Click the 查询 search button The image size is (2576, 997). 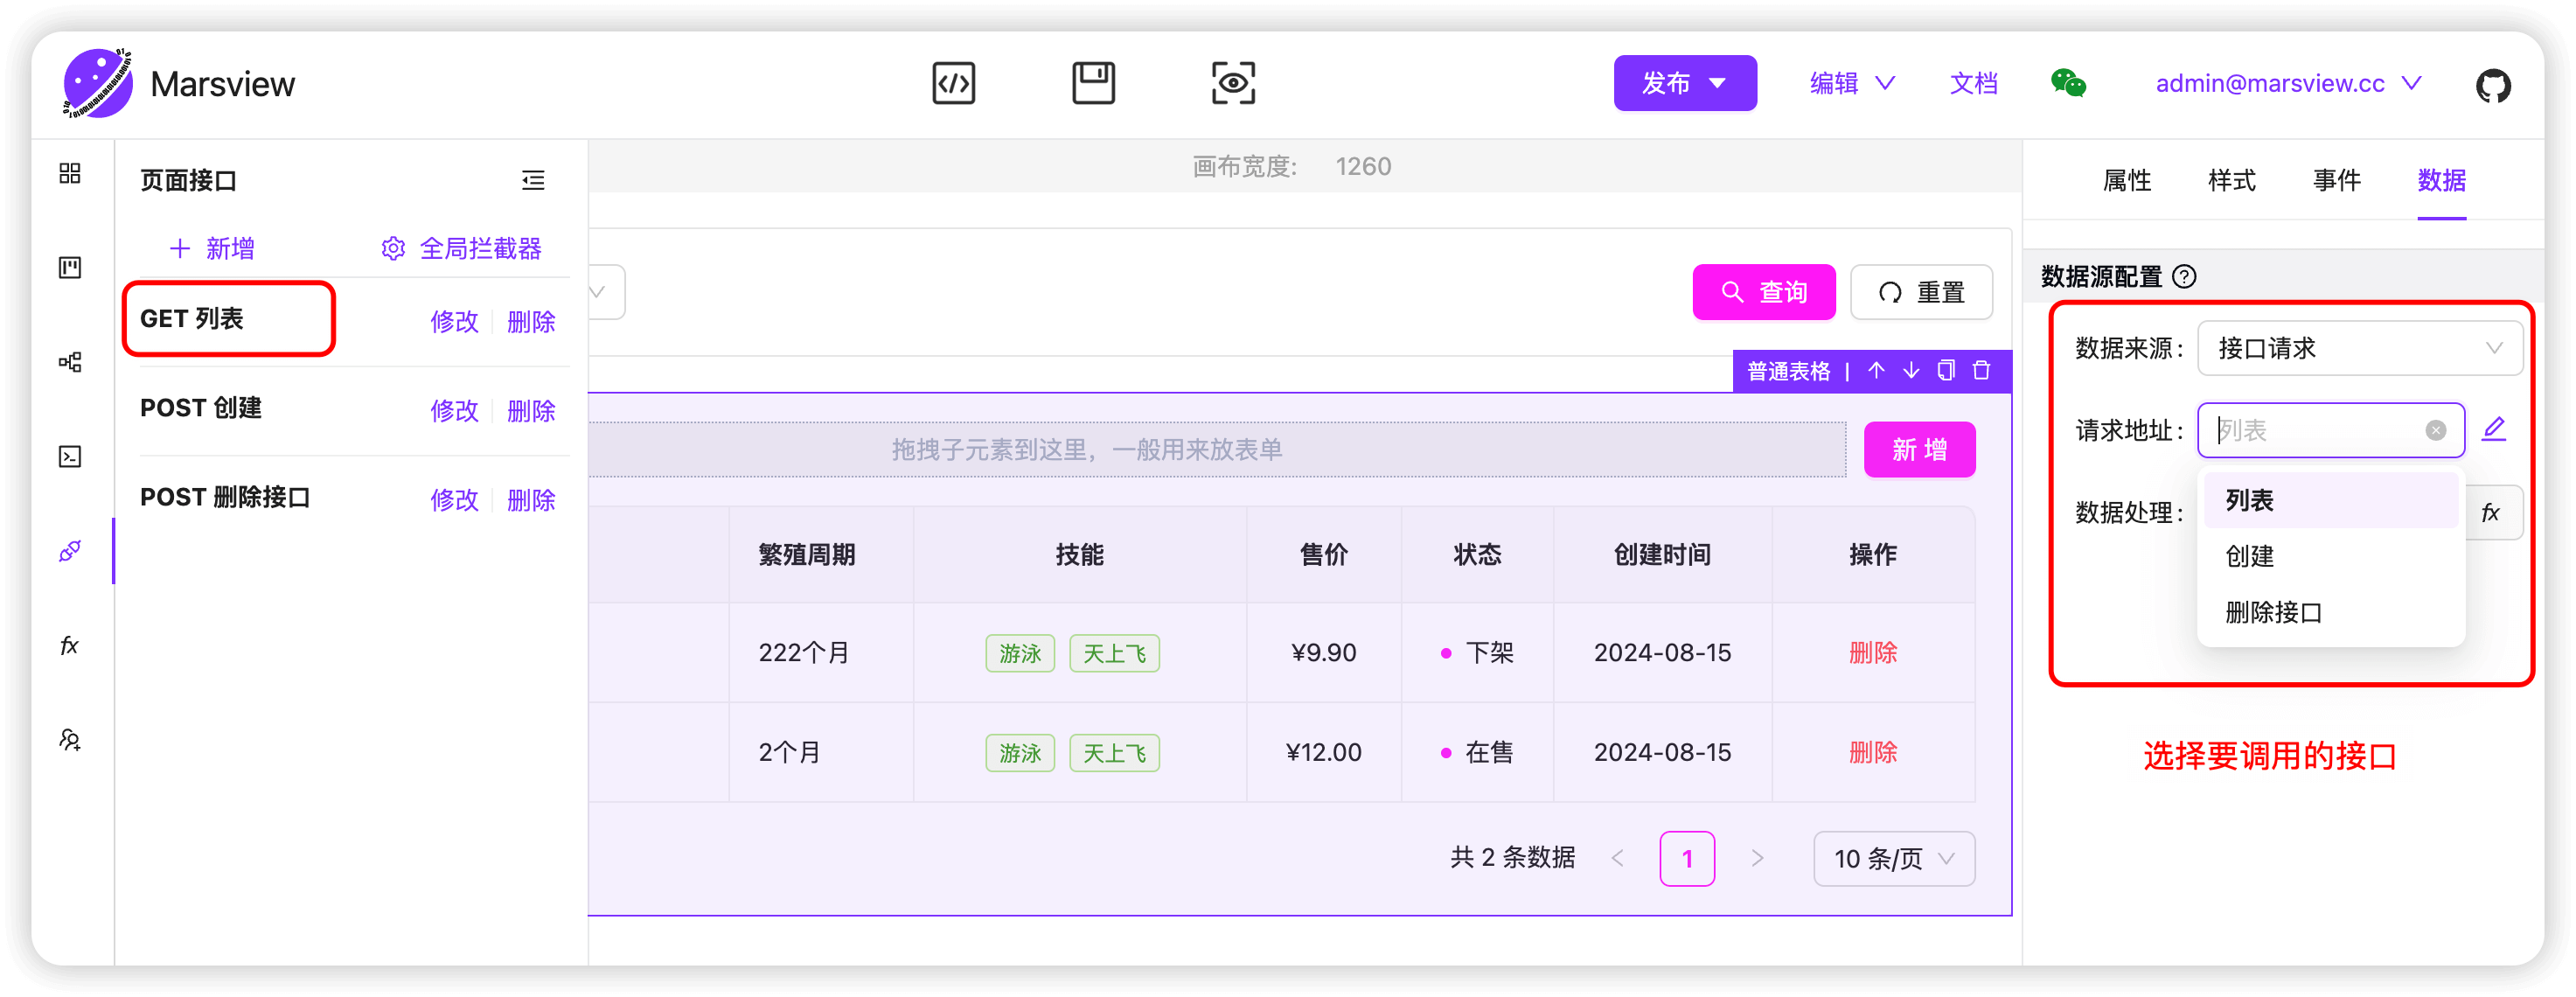pyautogui.click(x=1764, y=292)
